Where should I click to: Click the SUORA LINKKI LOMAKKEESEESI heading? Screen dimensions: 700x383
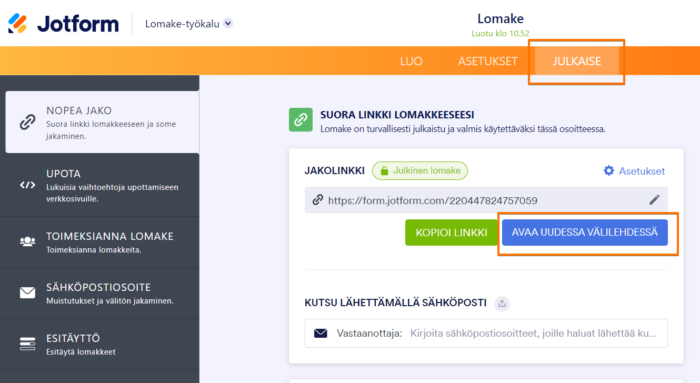pyautogui.click(x=397, y=115)
